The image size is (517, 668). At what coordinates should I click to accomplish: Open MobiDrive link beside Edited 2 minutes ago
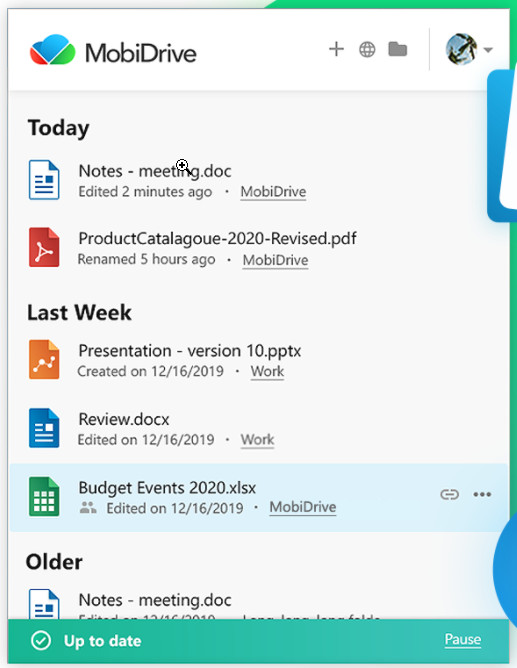coord(273,192)
